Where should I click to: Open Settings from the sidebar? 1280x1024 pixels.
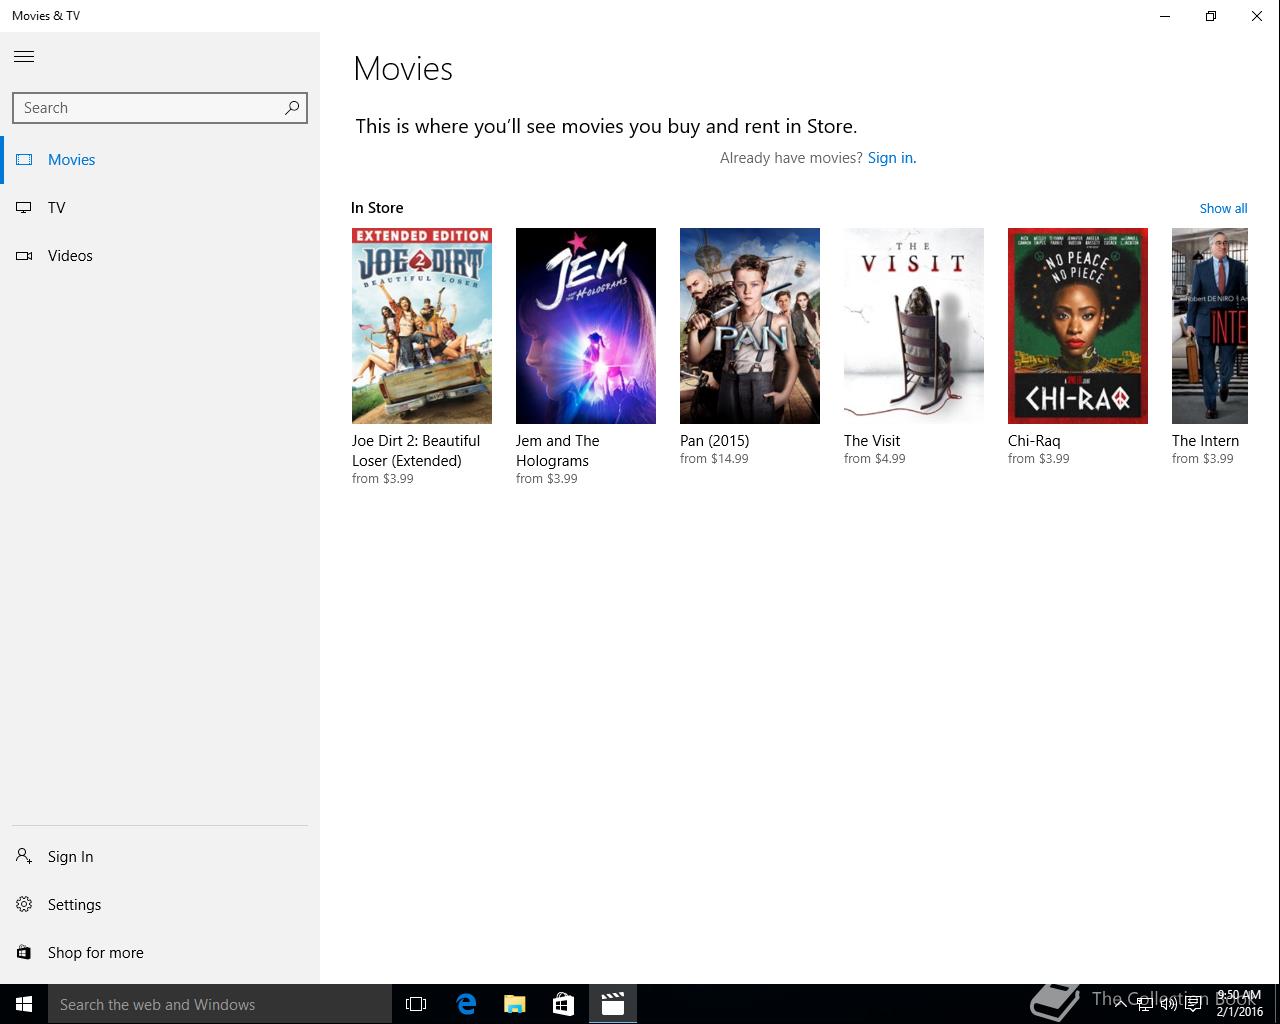(160, 905)
